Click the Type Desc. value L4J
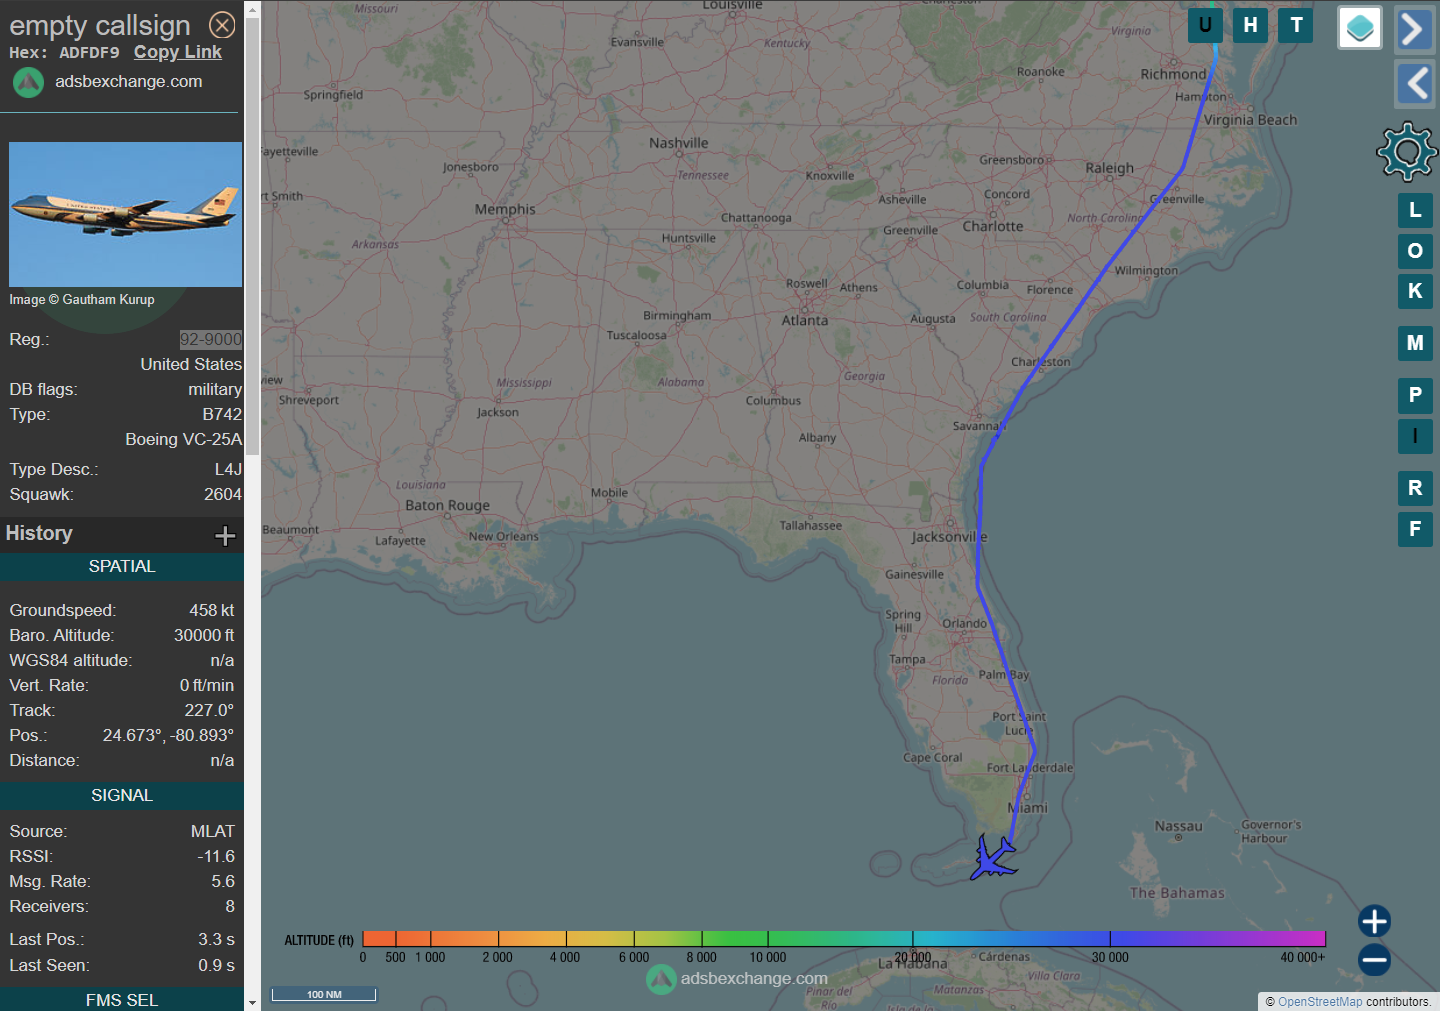The image size is (1440, 1011). coord(228,470)
